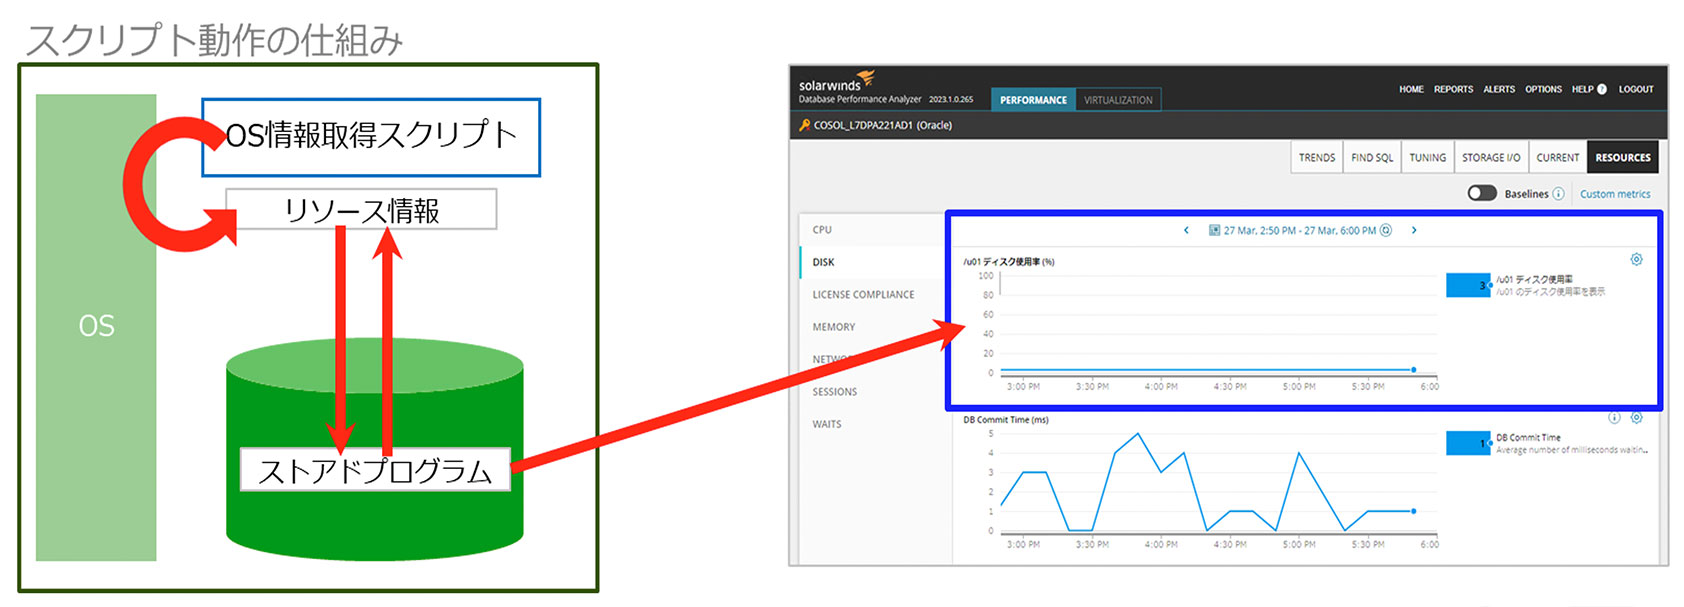Screen dimensions: 1684x607
Task: Select MEMORY in the resources sidebar
Action: pyautogui.click(x=833, y=327)
